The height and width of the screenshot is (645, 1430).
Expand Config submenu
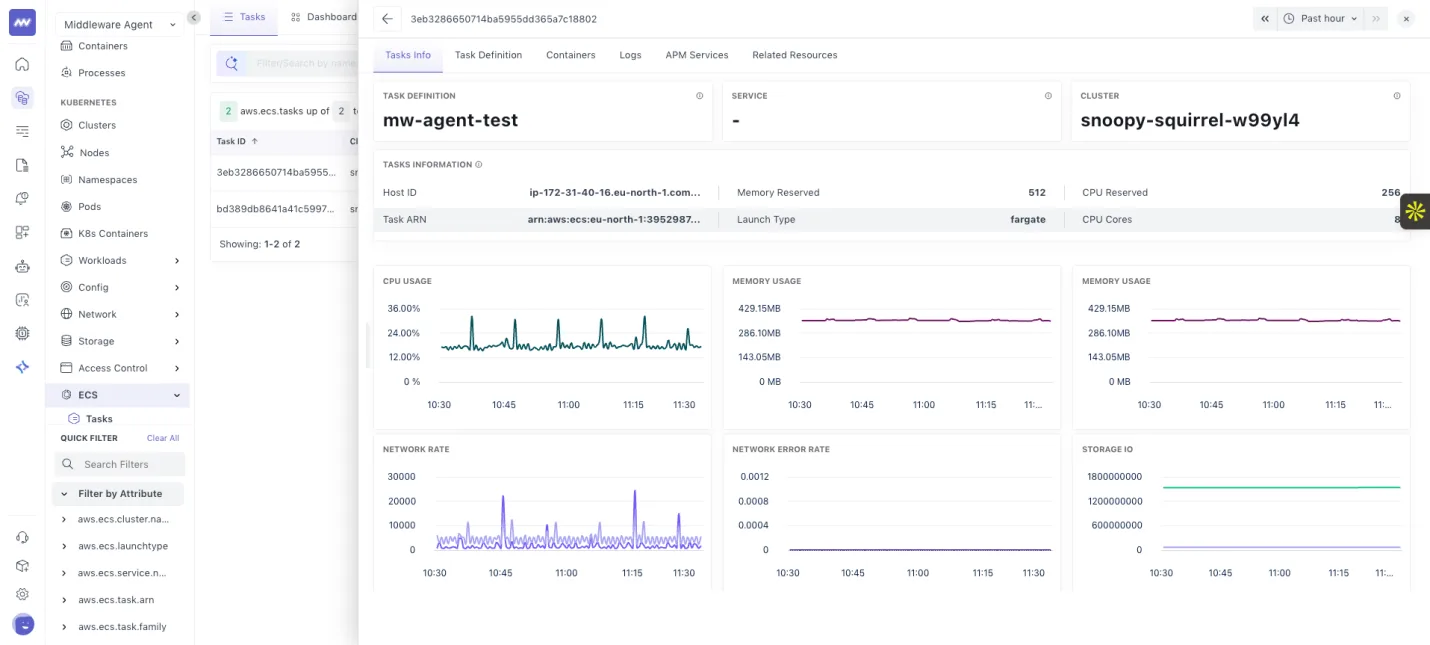[177, 288]
